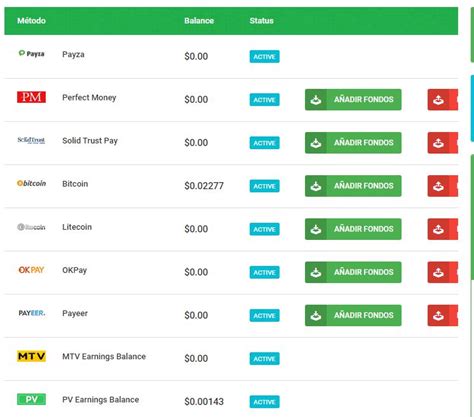Click the Perfect Money PM logo
This screenshot has height=417, width=474.
[x=31, y=97]
